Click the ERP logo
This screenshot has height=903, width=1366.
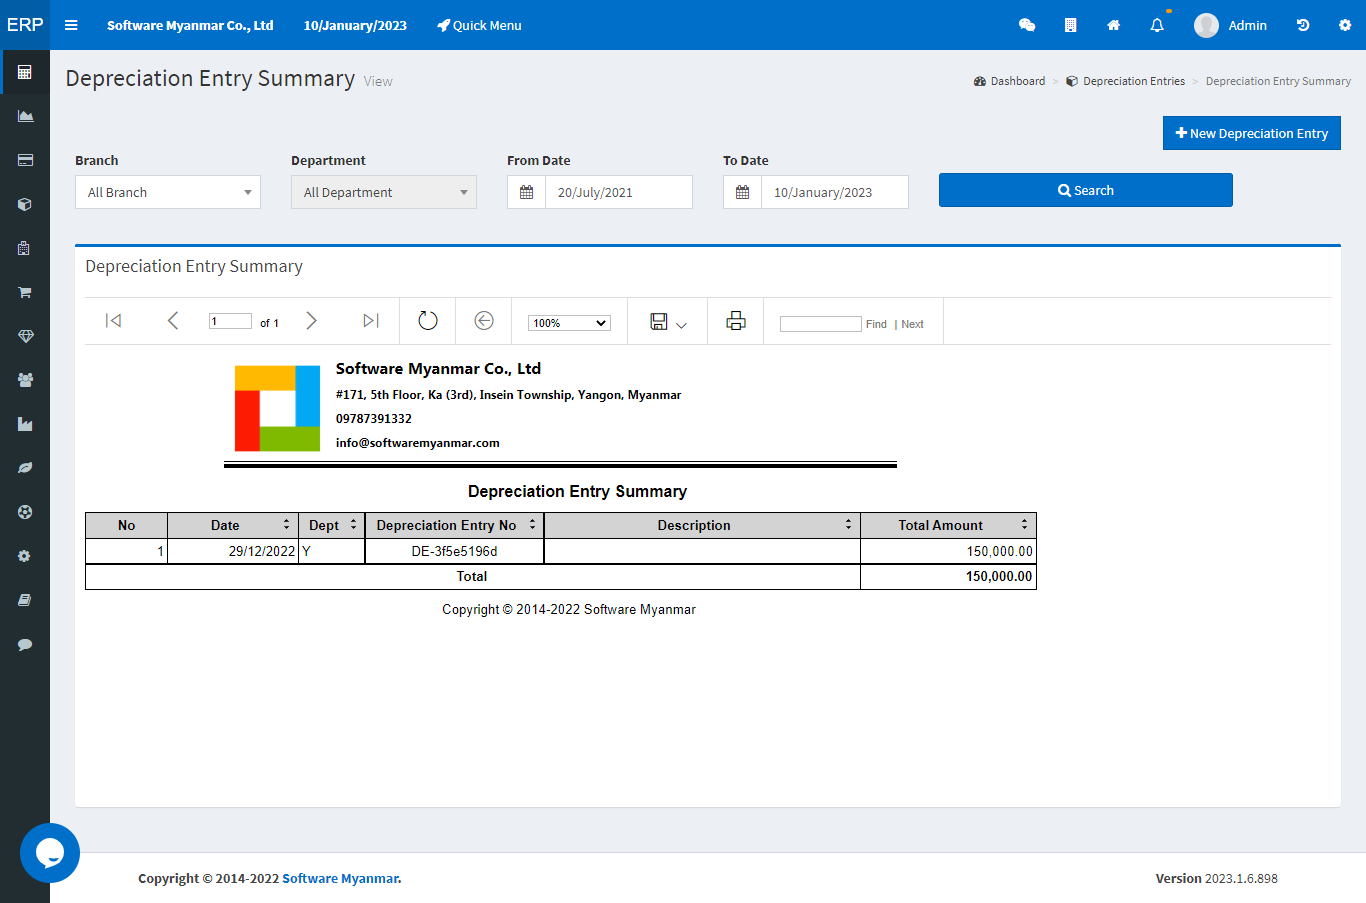point(25,25)
